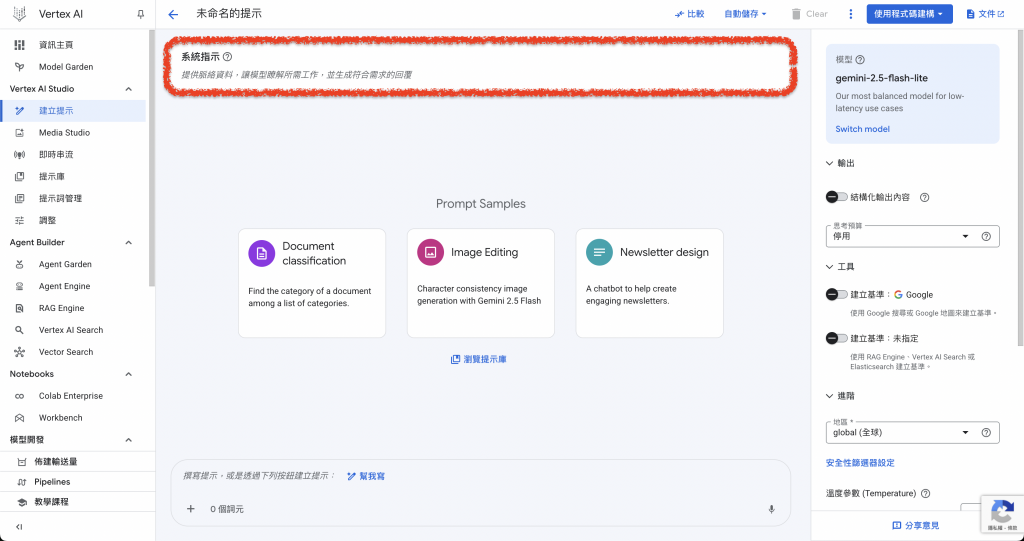Image resolution: width=1024 pixels, height=541 pixels.
Task: Collapse the 輸出 section
Action: [x=840, y=163]
